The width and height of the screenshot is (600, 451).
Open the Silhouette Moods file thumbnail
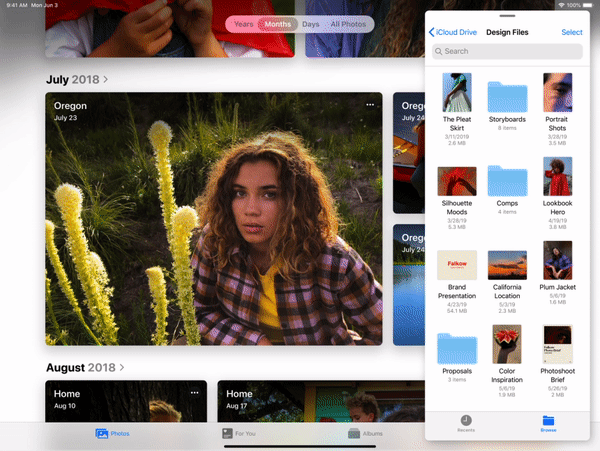[457, 181]
